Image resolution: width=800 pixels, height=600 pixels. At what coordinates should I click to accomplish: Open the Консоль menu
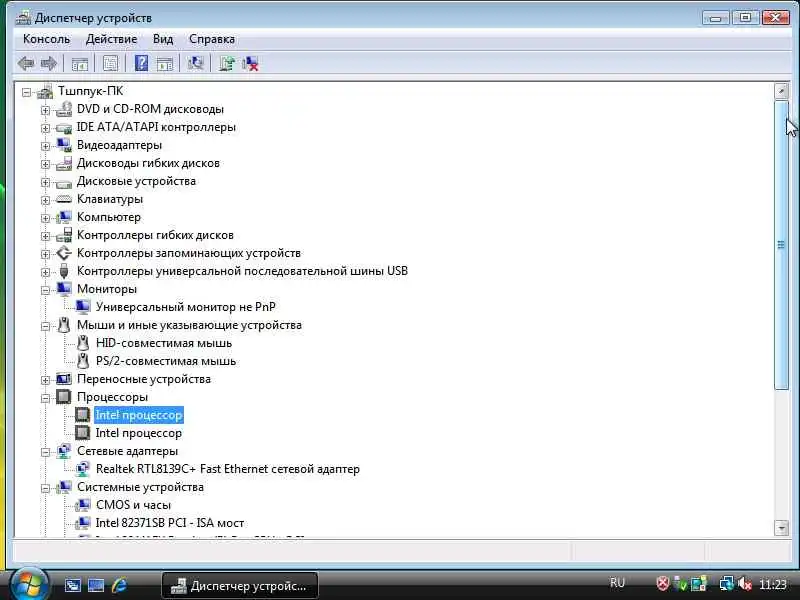point(46,39)
